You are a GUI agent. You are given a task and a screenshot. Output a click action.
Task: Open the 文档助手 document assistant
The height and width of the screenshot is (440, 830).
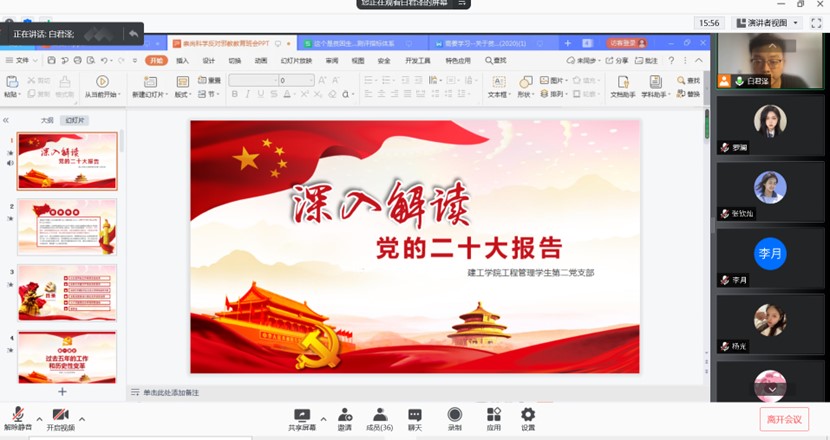coord(623,86)
